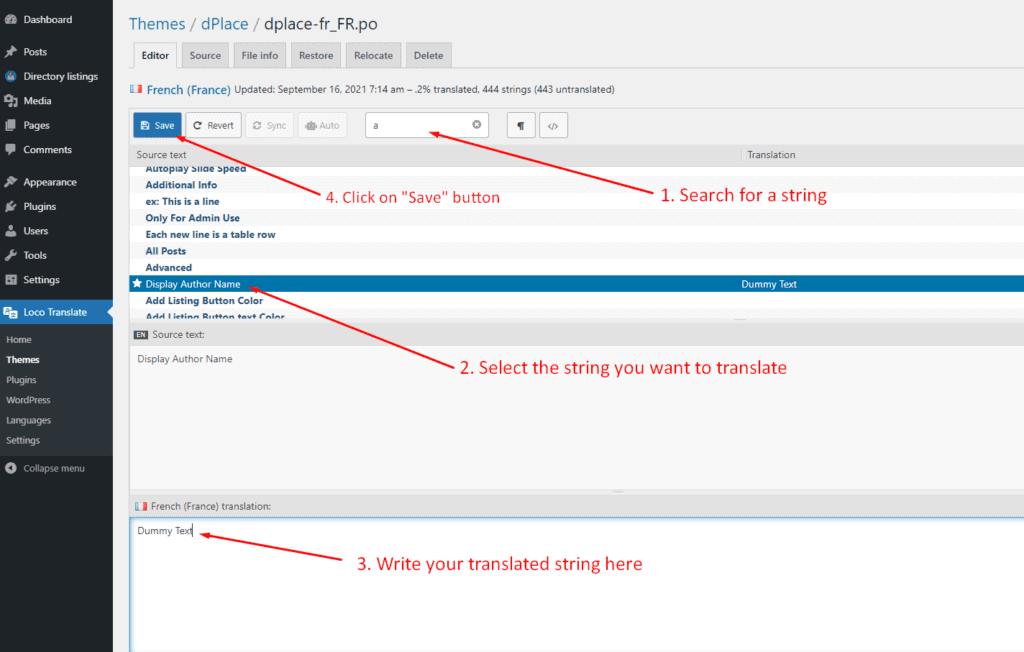The image size is (1024, 652).
Task: Select the "Display Author Name" string row
Action: click(192, 284)
